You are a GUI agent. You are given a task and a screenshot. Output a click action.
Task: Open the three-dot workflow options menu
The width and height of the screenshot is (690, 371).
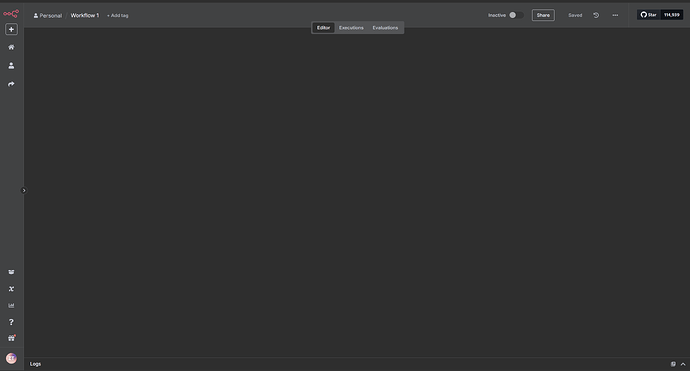[x=615, y=15]
